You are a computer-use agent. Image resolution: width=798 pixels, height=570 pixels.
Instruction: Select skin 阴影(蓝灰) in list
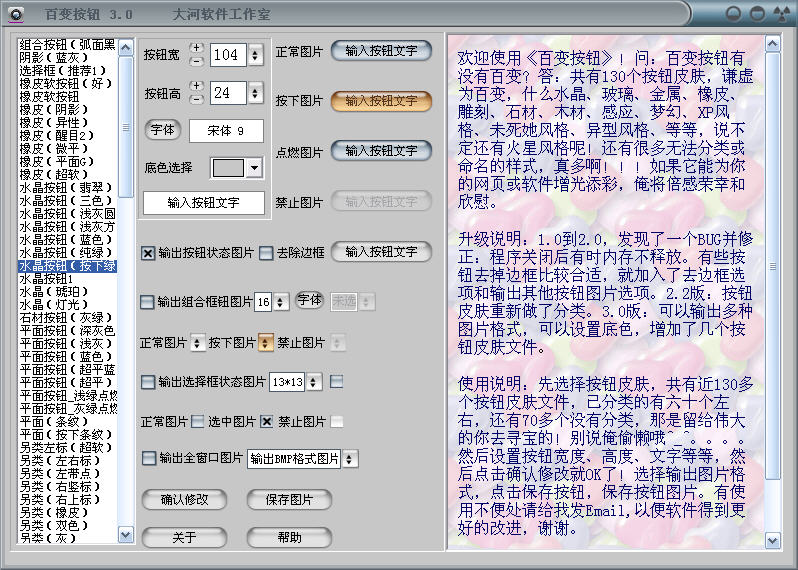[68, 58]
